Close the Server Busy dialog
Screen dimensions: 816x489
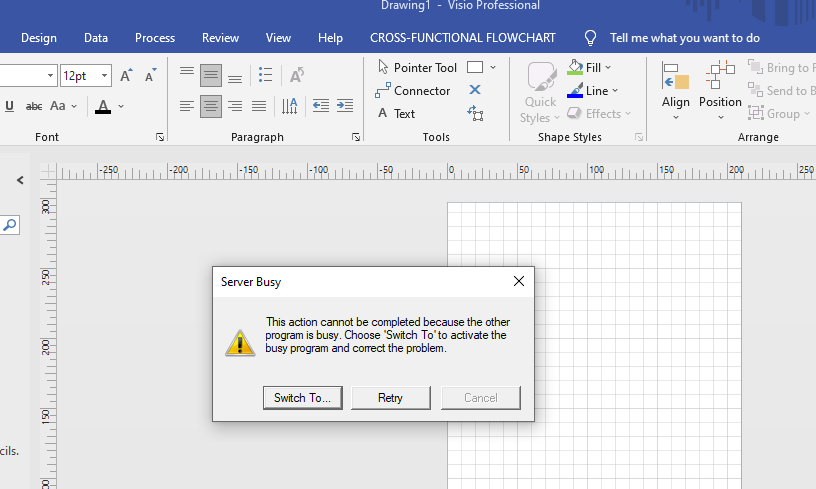coord(519,281)
